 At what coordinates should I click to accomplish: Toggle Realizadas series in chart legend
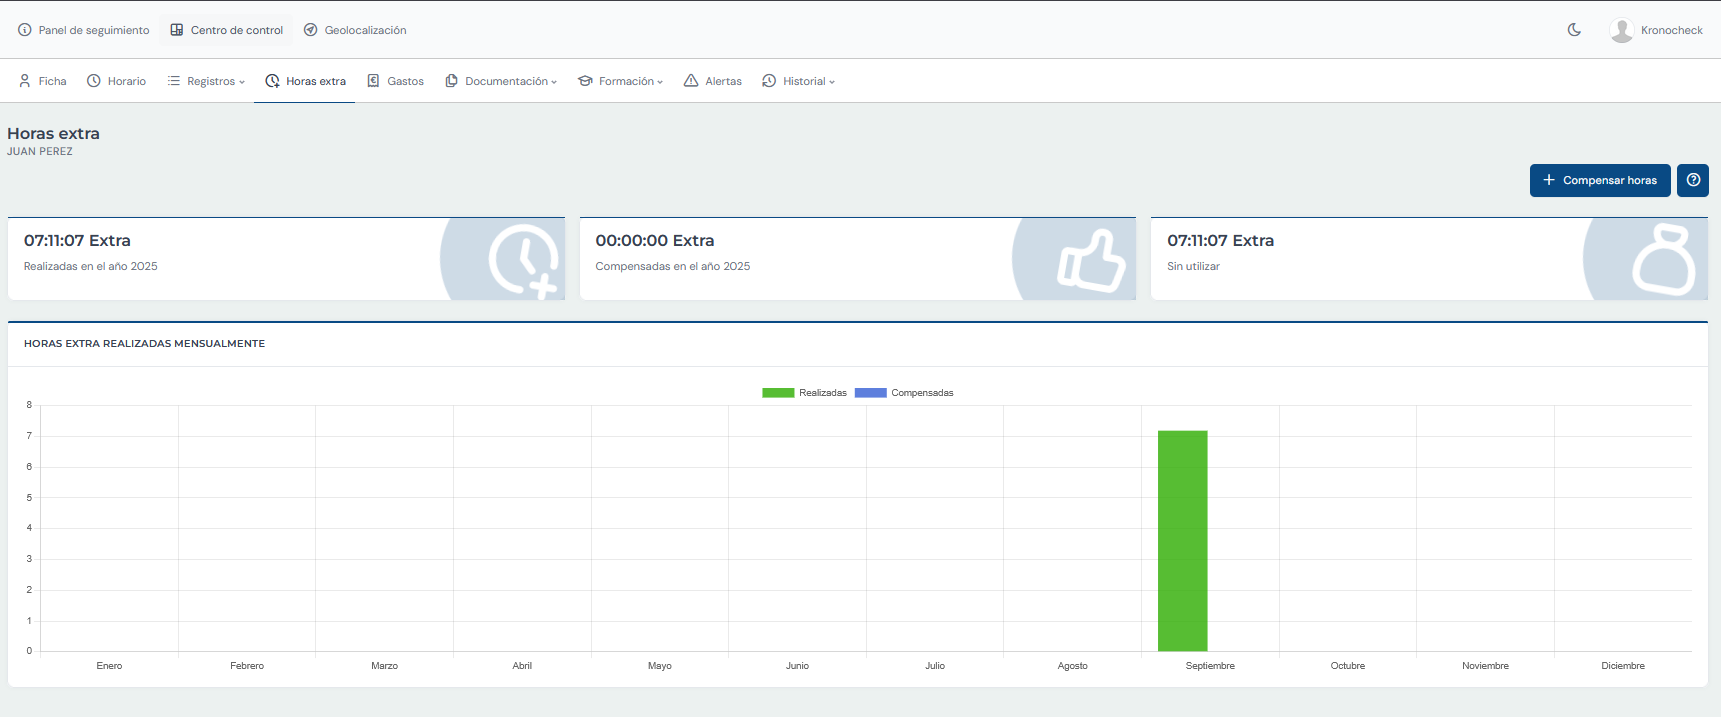point(804,393)
